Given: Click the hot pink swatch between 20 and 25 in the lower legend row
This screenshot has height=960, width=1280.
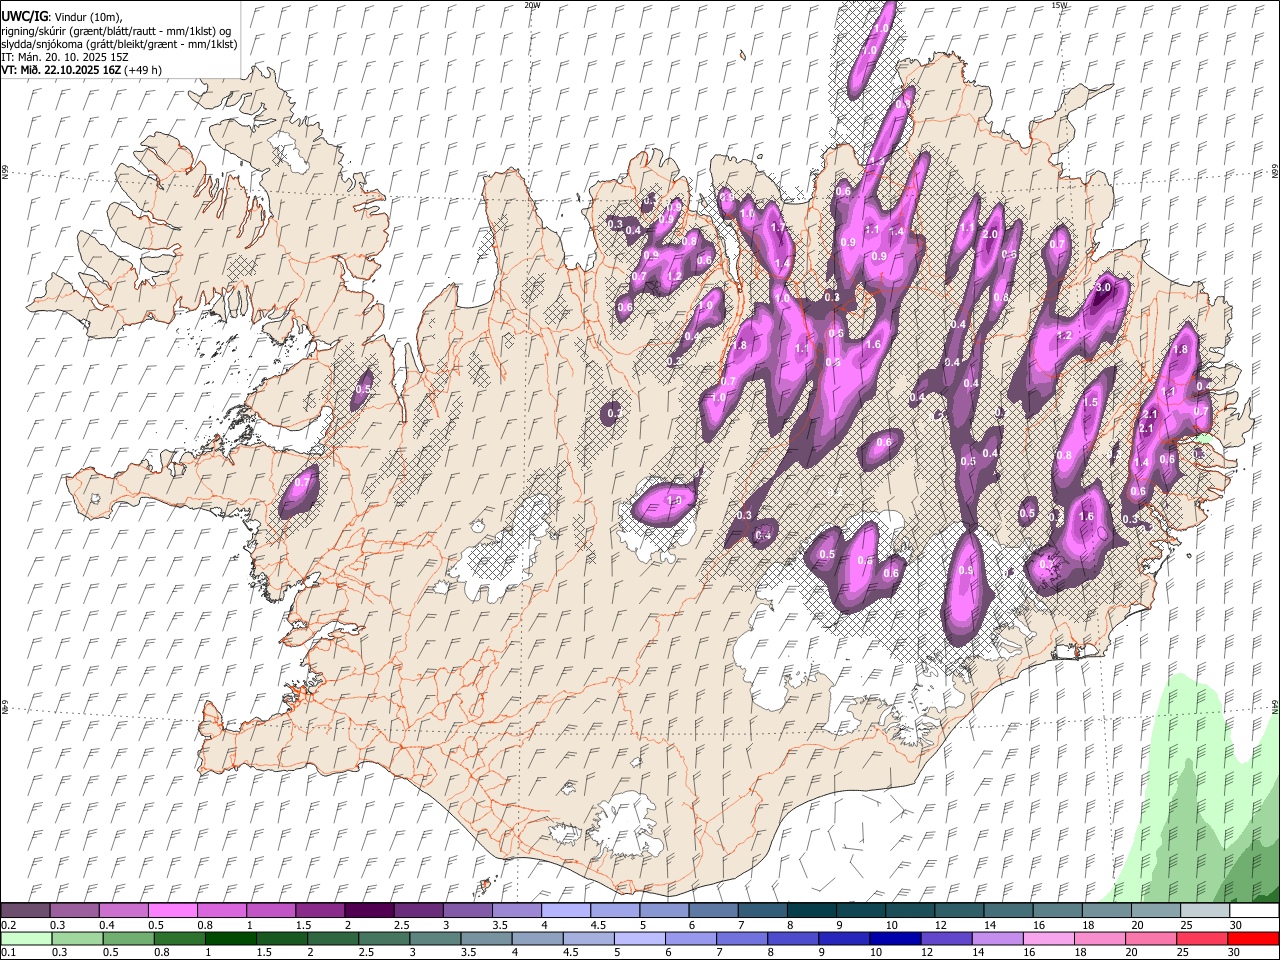Looking at the screenshot, I should click(1149, 938).
